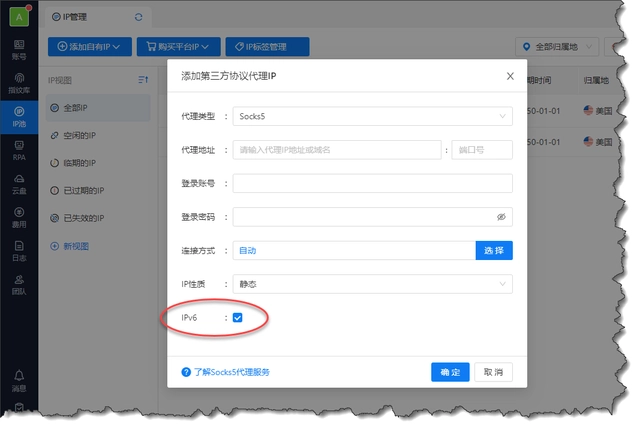Screen dimensions: 640x432
Task: Expand the 添加自有IP dropdown button
Action: [x=90, y=47]
